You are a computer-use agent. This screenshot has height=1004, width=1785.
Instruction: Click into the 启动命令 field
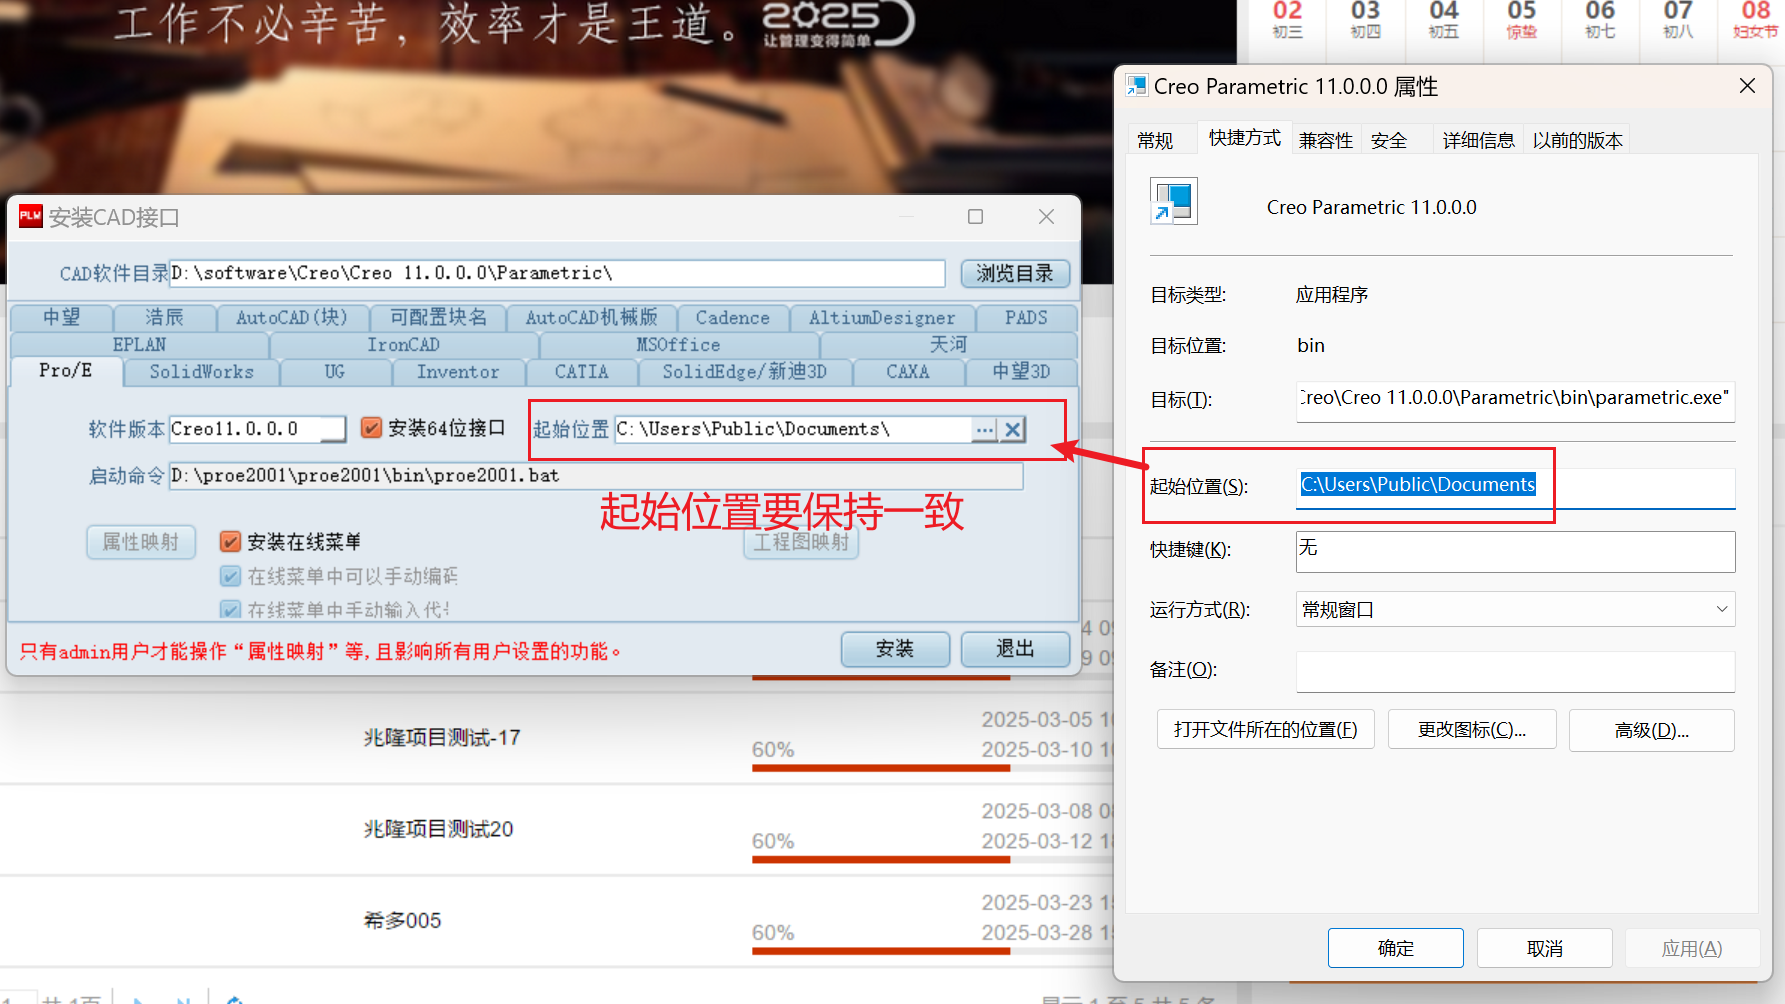tap(596, 476)
